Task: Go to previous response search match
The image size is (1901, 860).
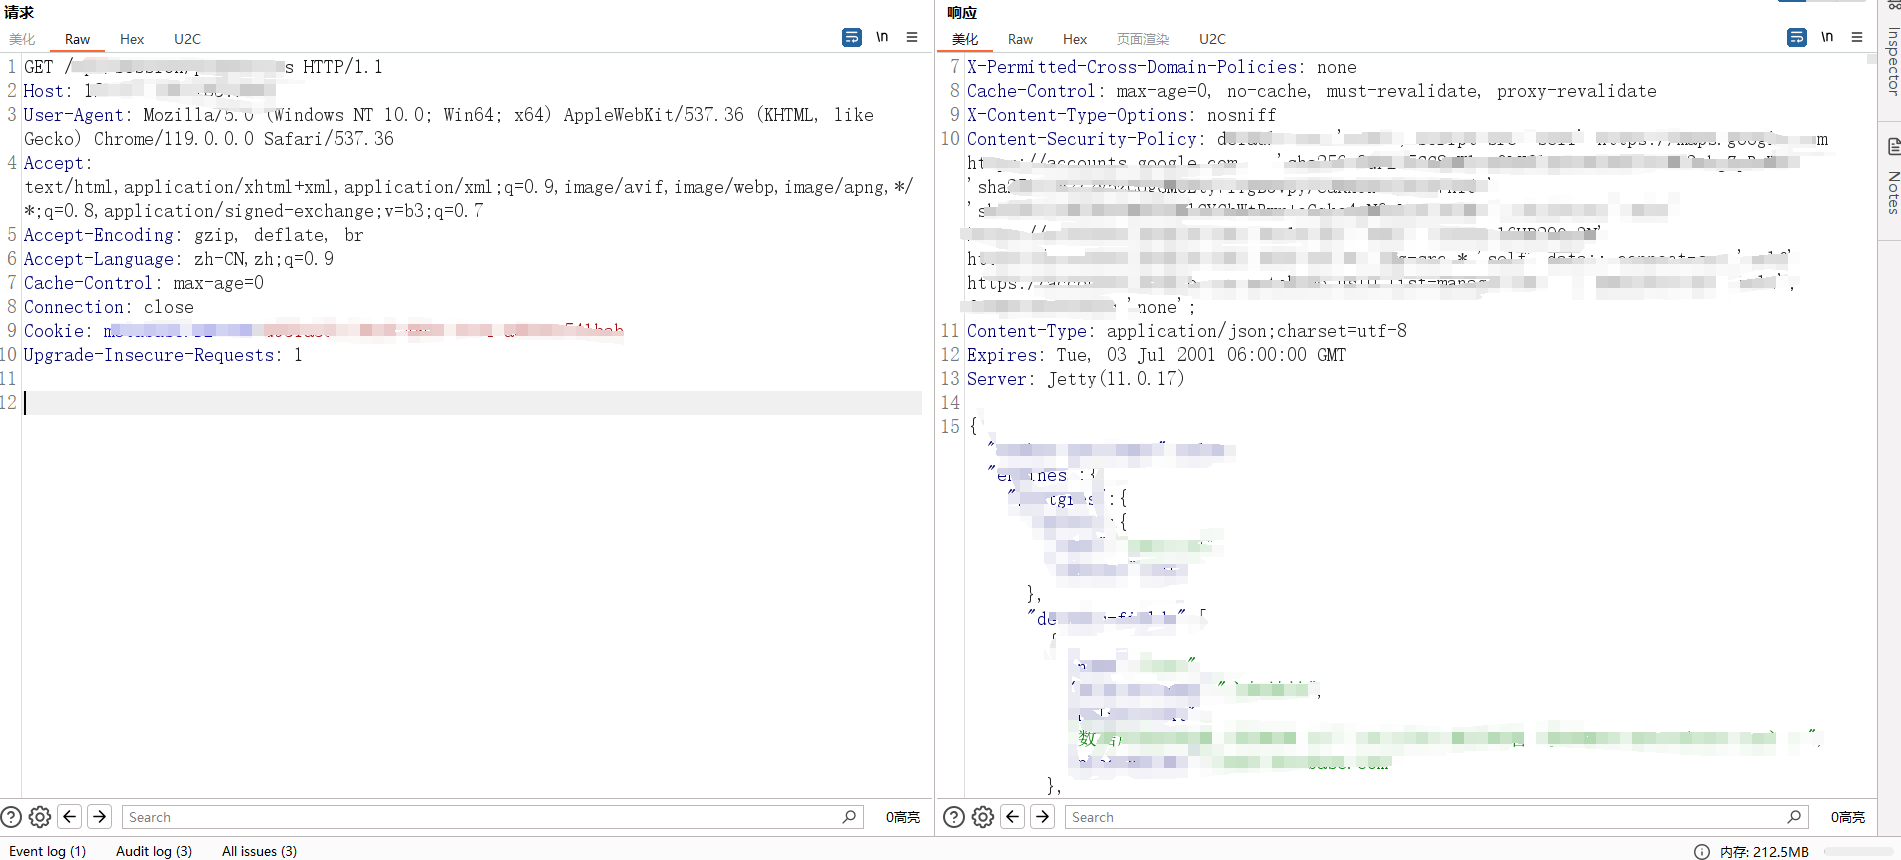Action: [1013, 817]
